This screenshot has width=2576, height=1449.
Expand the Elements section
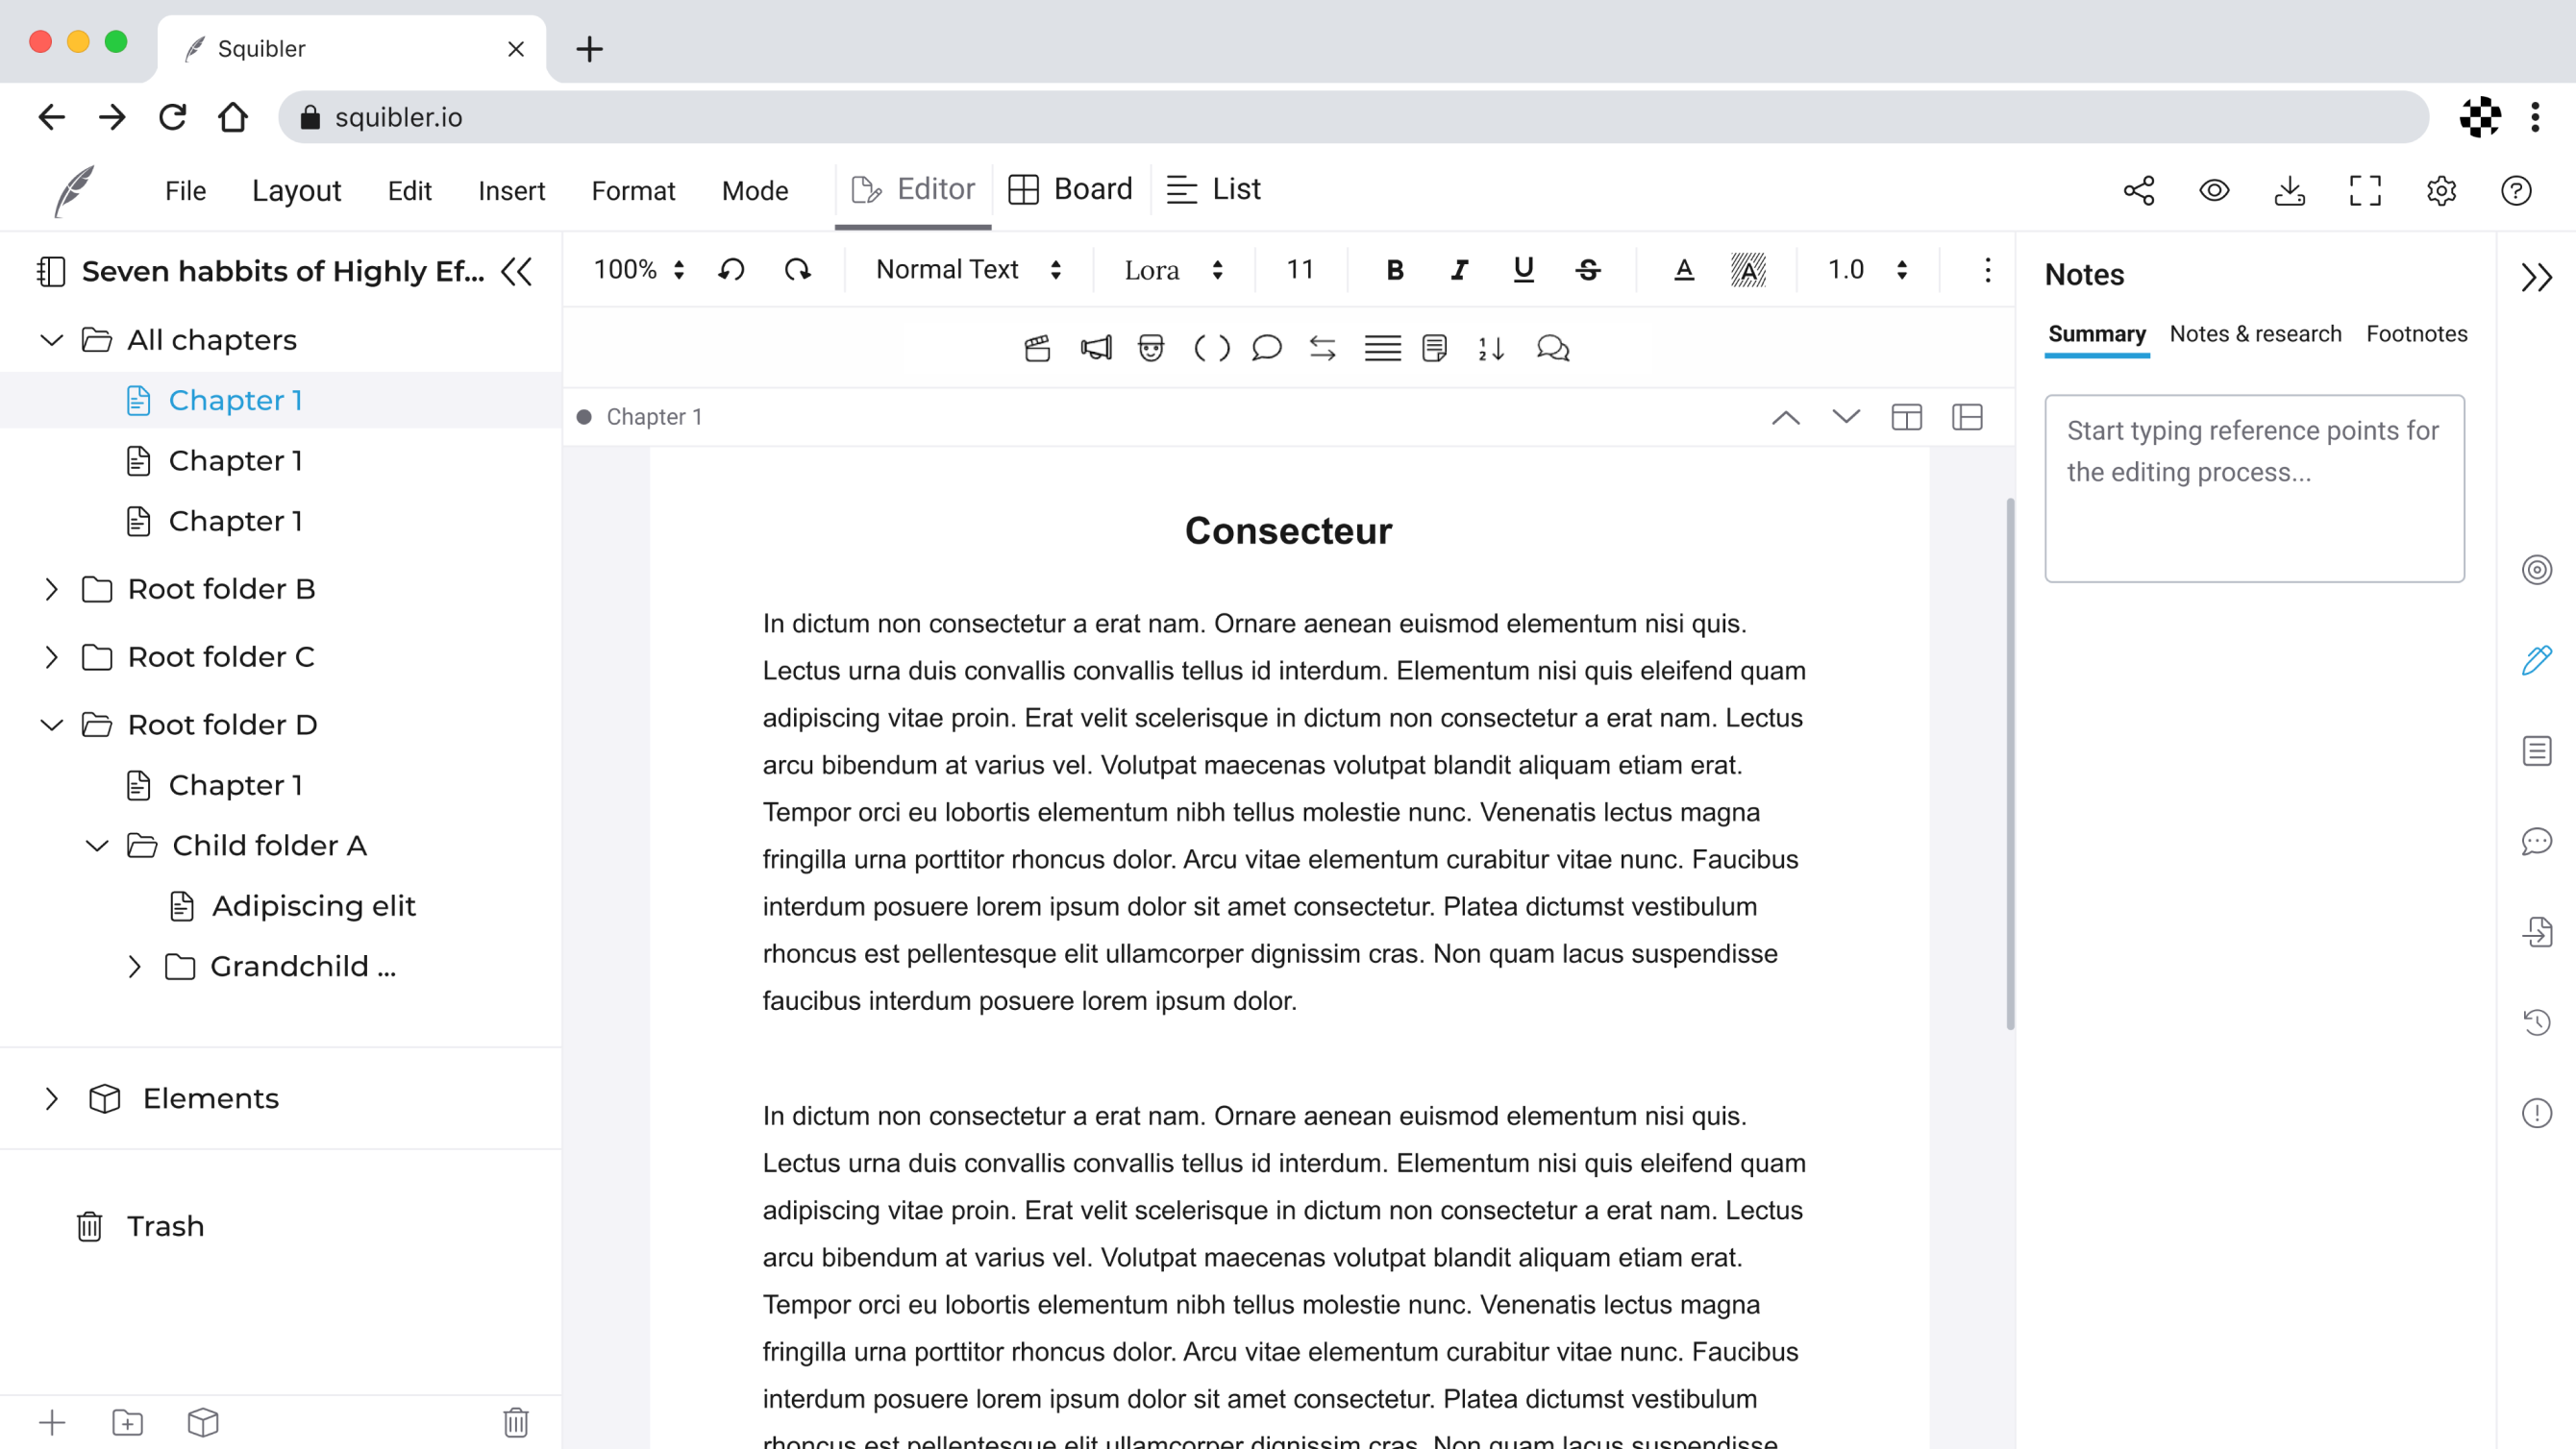tap(52, 1099)
